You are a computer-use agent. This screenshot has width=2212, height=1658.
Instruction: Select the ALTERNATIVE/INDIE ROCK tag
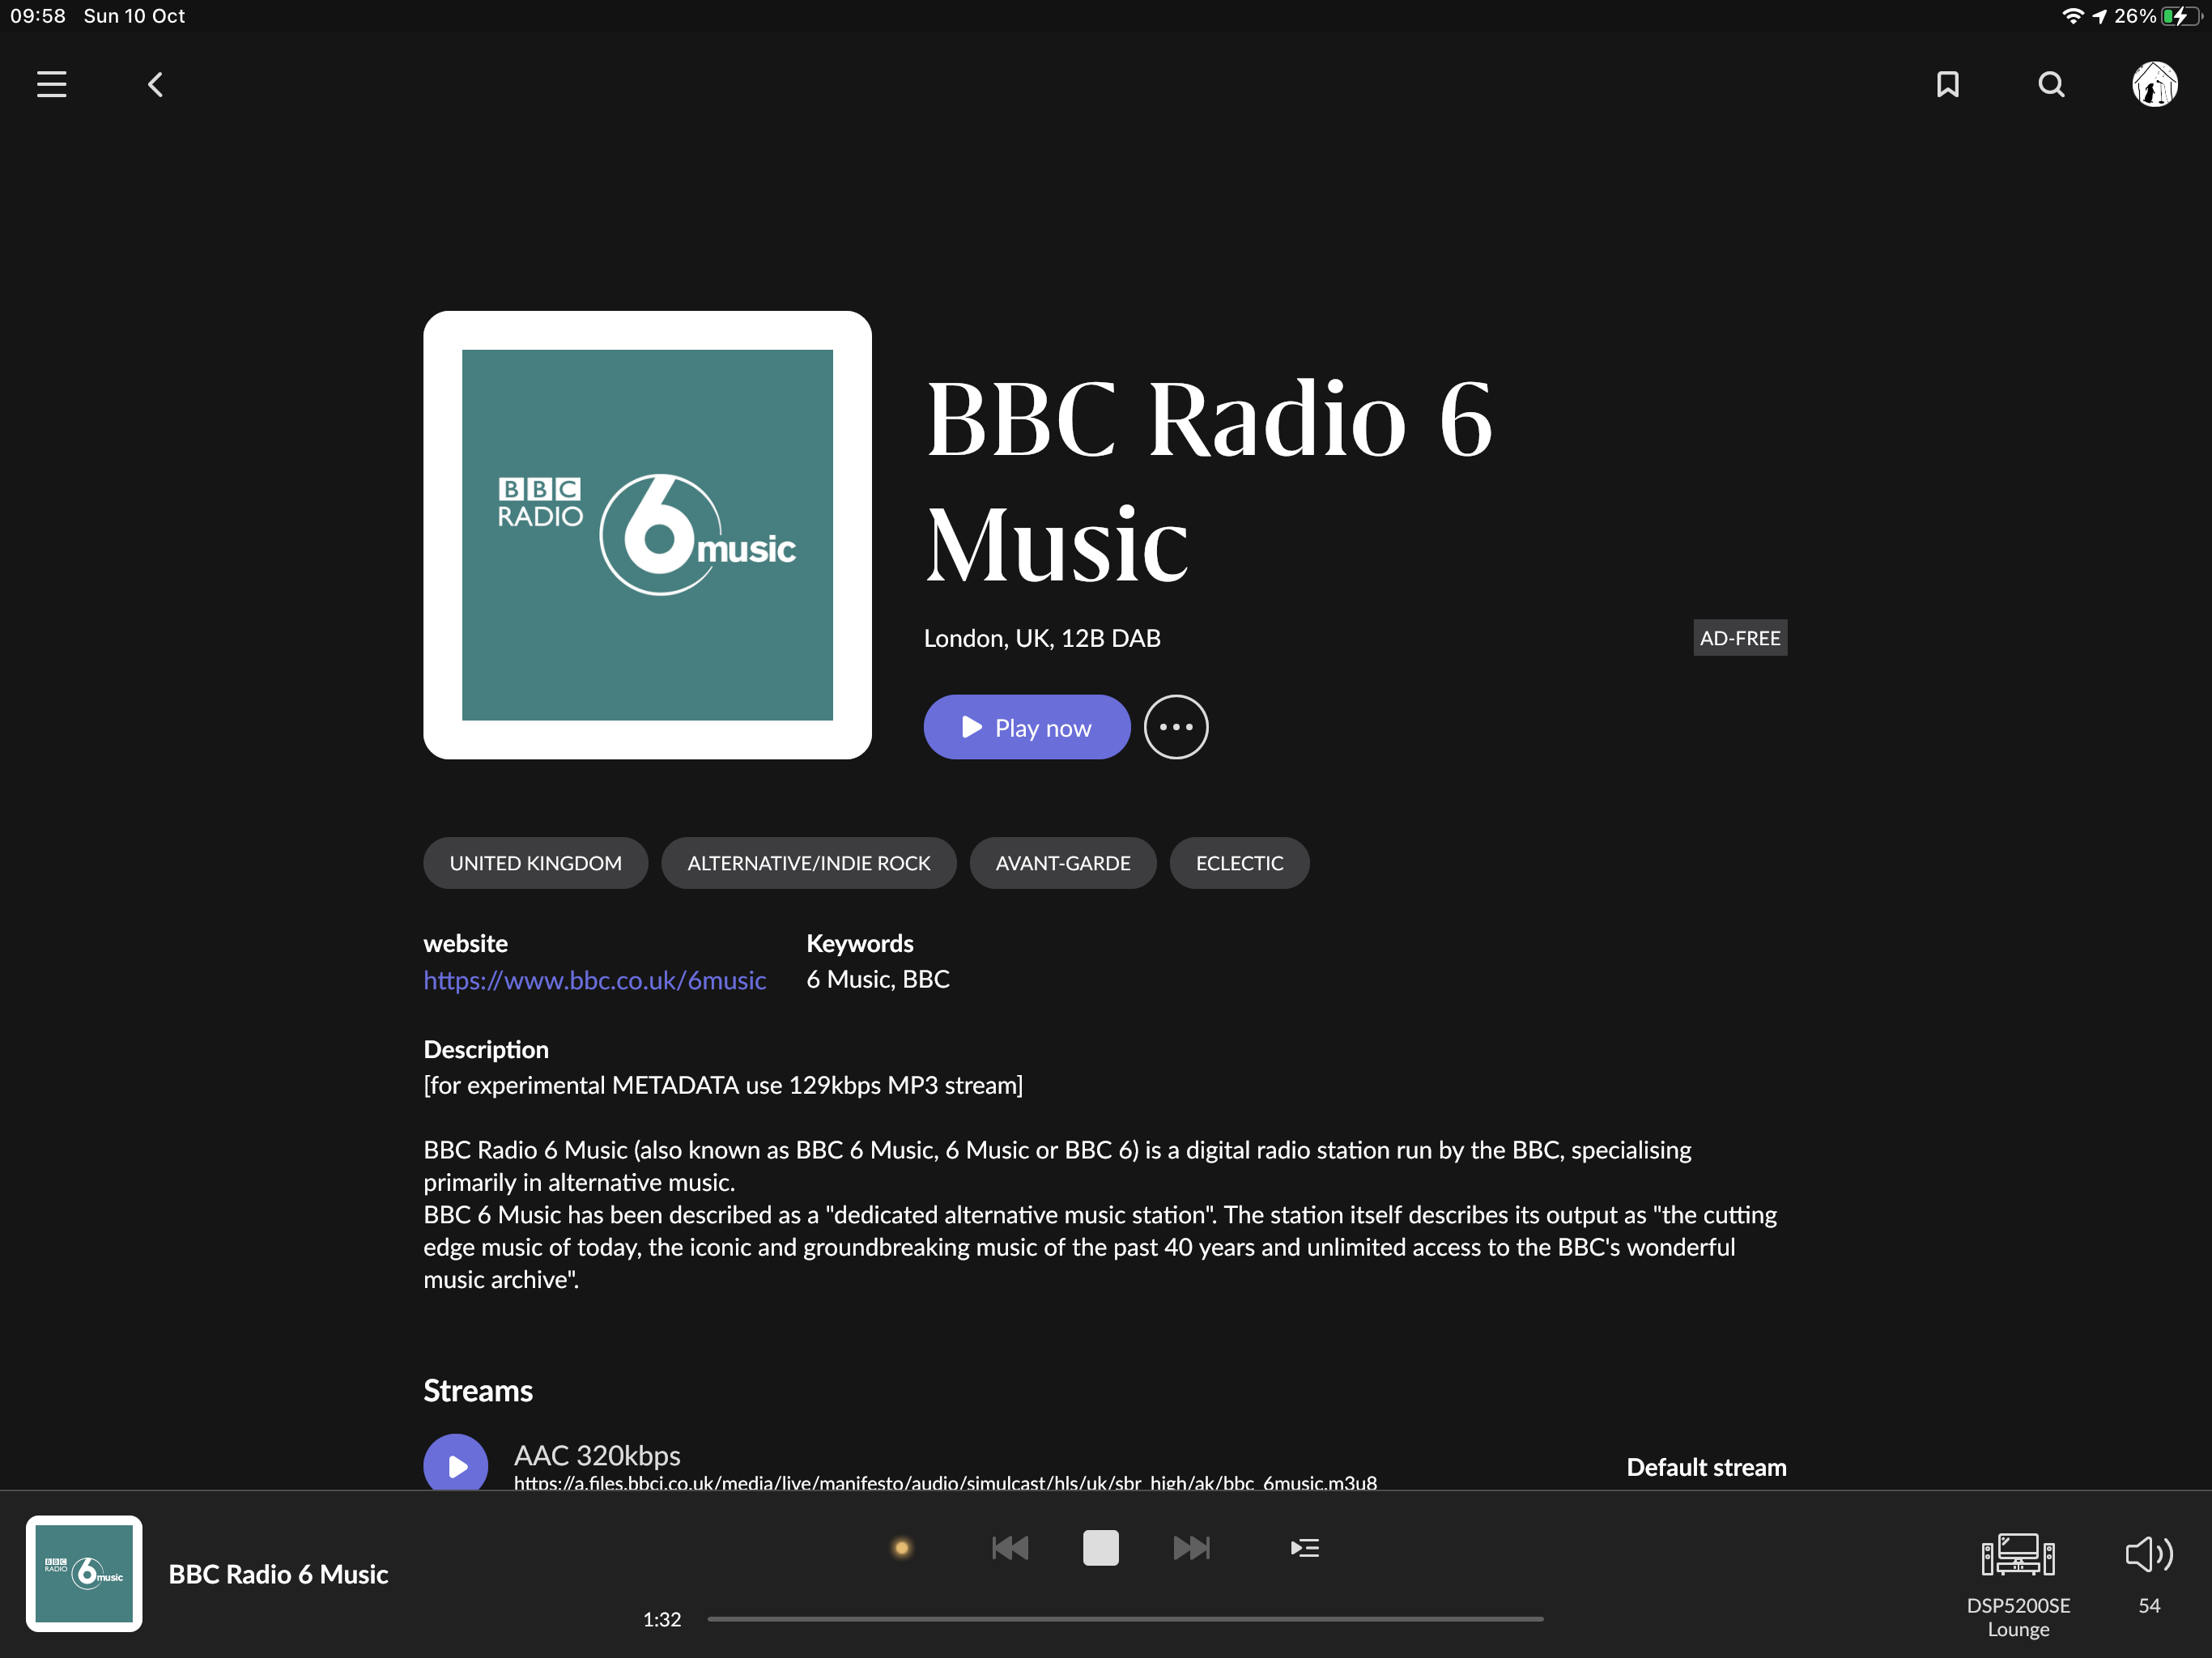coord(808,863)
